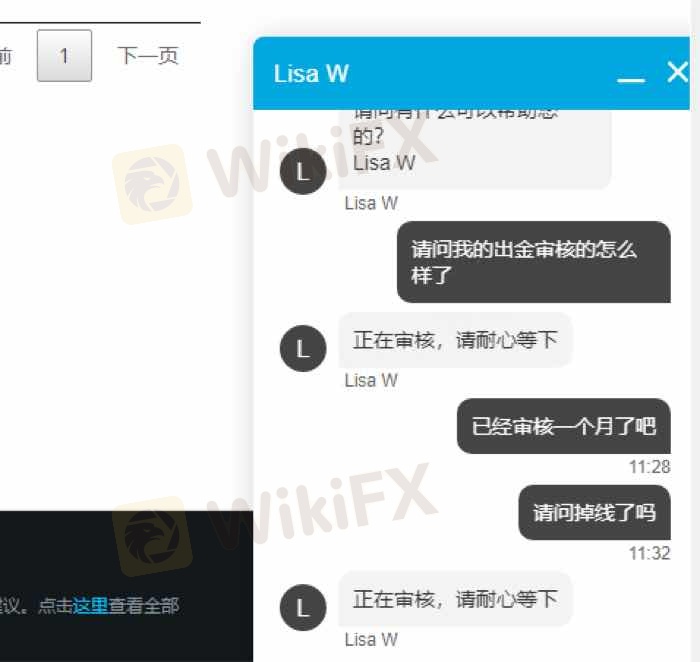Image resolution: width=700 pixels, height=662 pixels.
Task: Click the last 正在审核，请耐心等下 reply bubble
Action: point(455,599)
